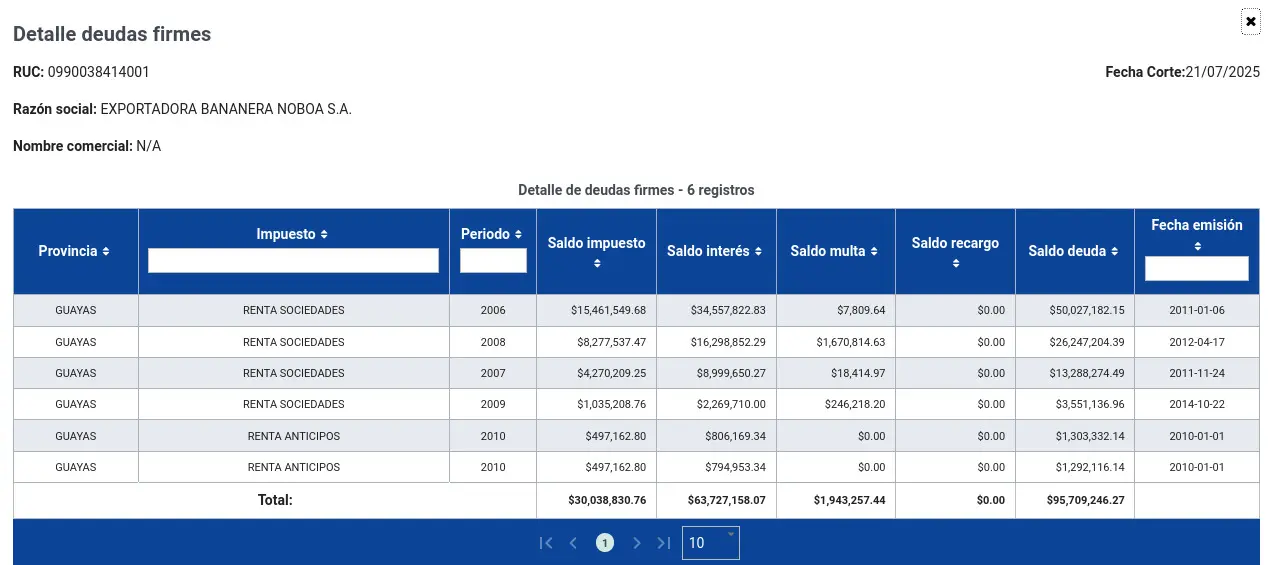The image size is (1271, 565).
Task: Click total saldo deuda $95,709,246.27
Action: 1075,500
